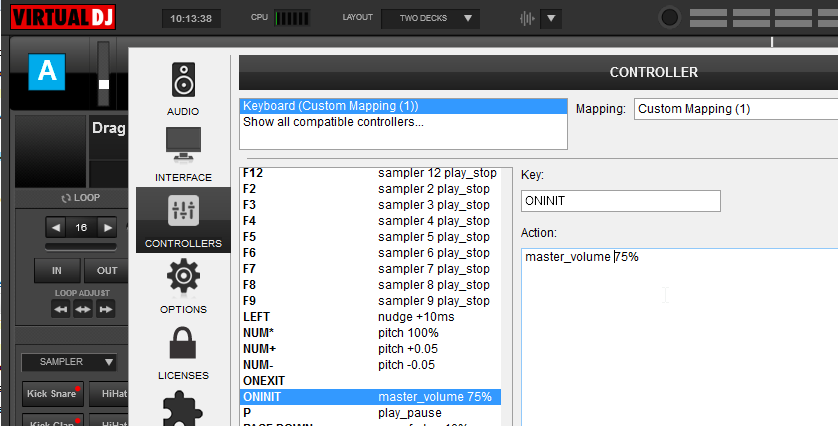Screen dimensions: 838x426
Task: Select the LEFT nudge +10ms row
Action: [x=370, y=317]
